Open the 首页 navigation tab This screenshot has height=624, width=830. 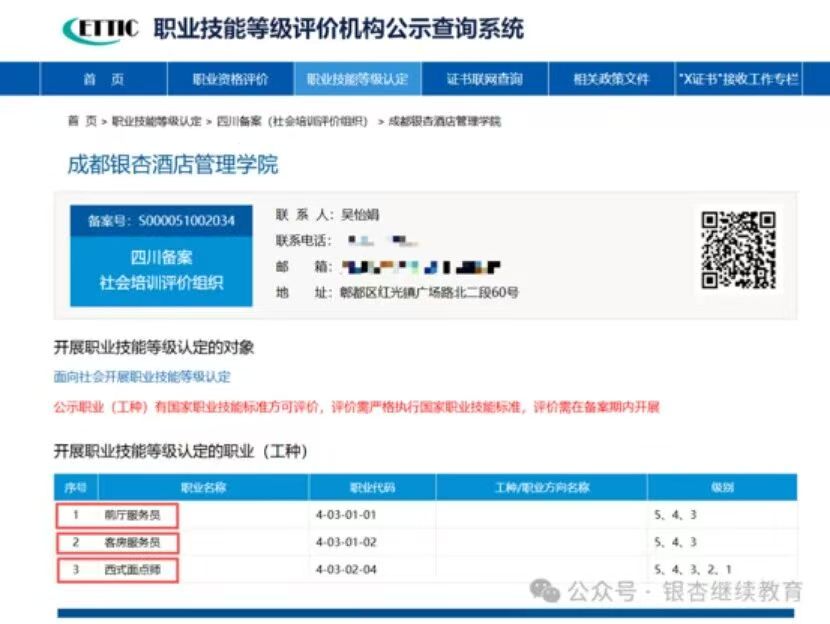pos(104,79)
